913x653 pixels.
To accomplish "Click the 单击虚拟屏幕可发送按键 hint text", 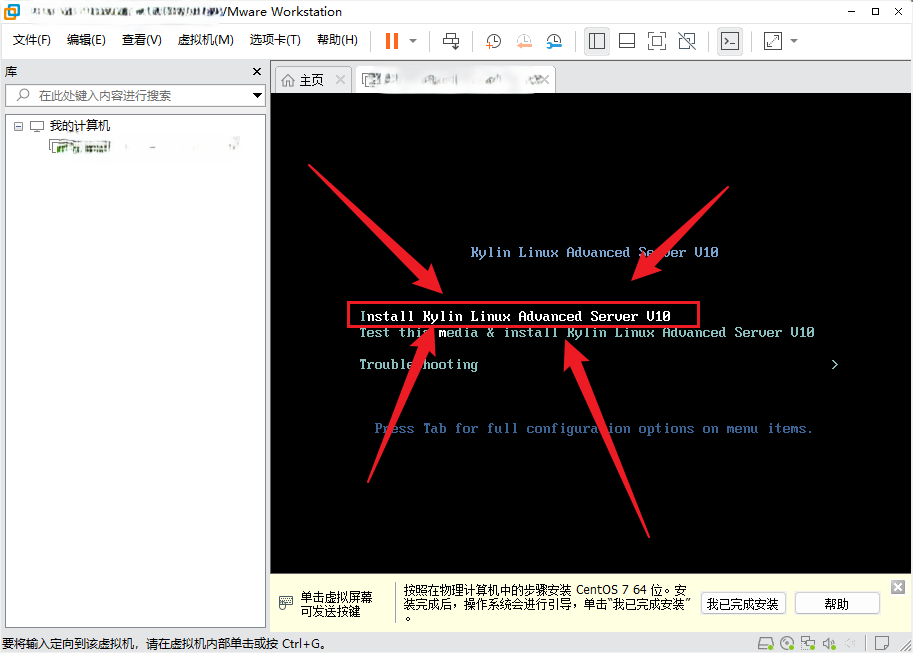I will click(336, 604).
